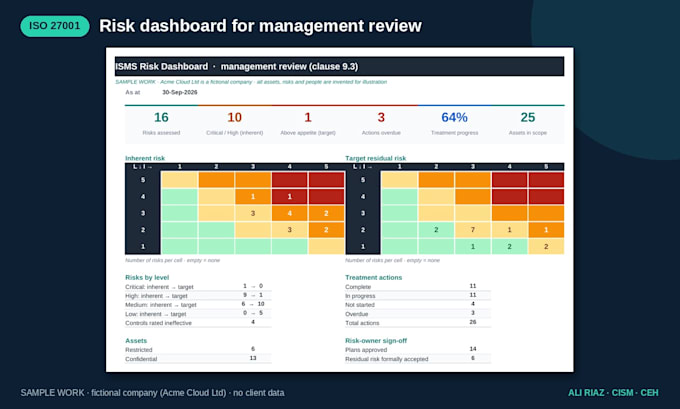
Task: Select the 'Controls rated ineffective' row
Action: pos(198,323)
